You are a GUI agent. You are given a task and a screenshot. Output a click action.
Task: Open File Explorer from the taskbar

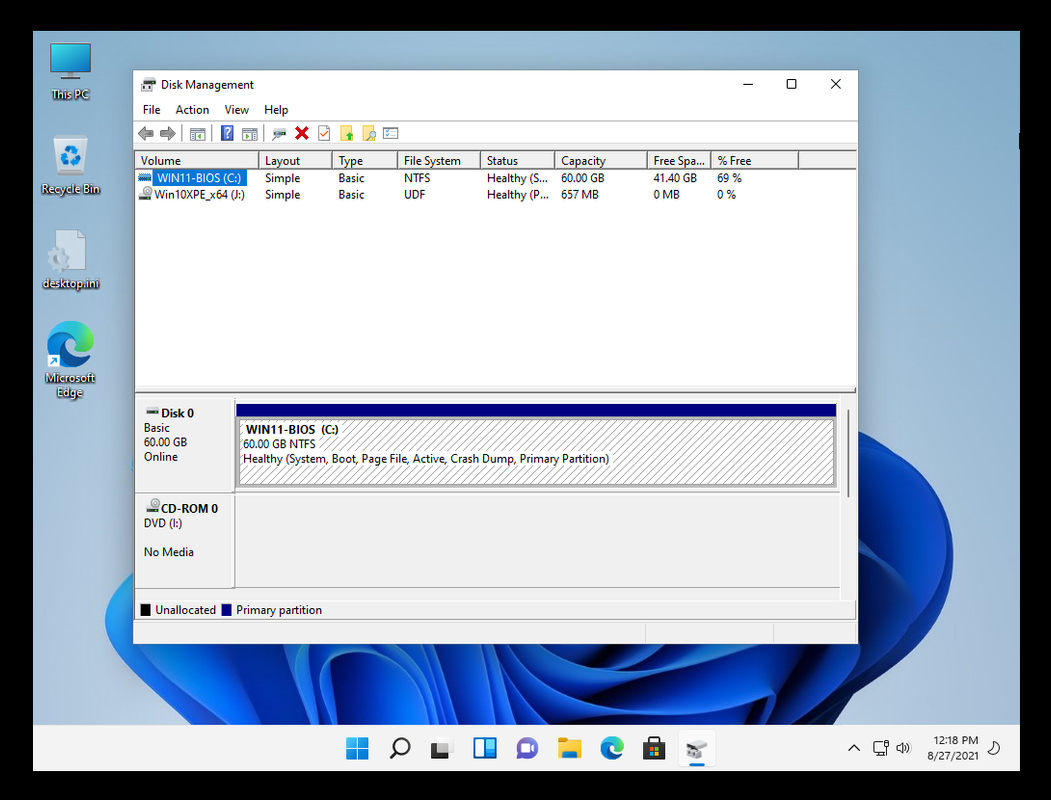click(570, 748)
